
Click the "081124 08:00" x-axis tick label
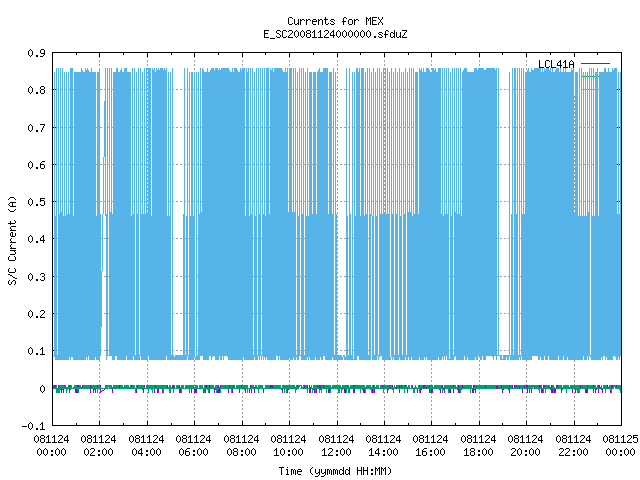pos(241,446)
